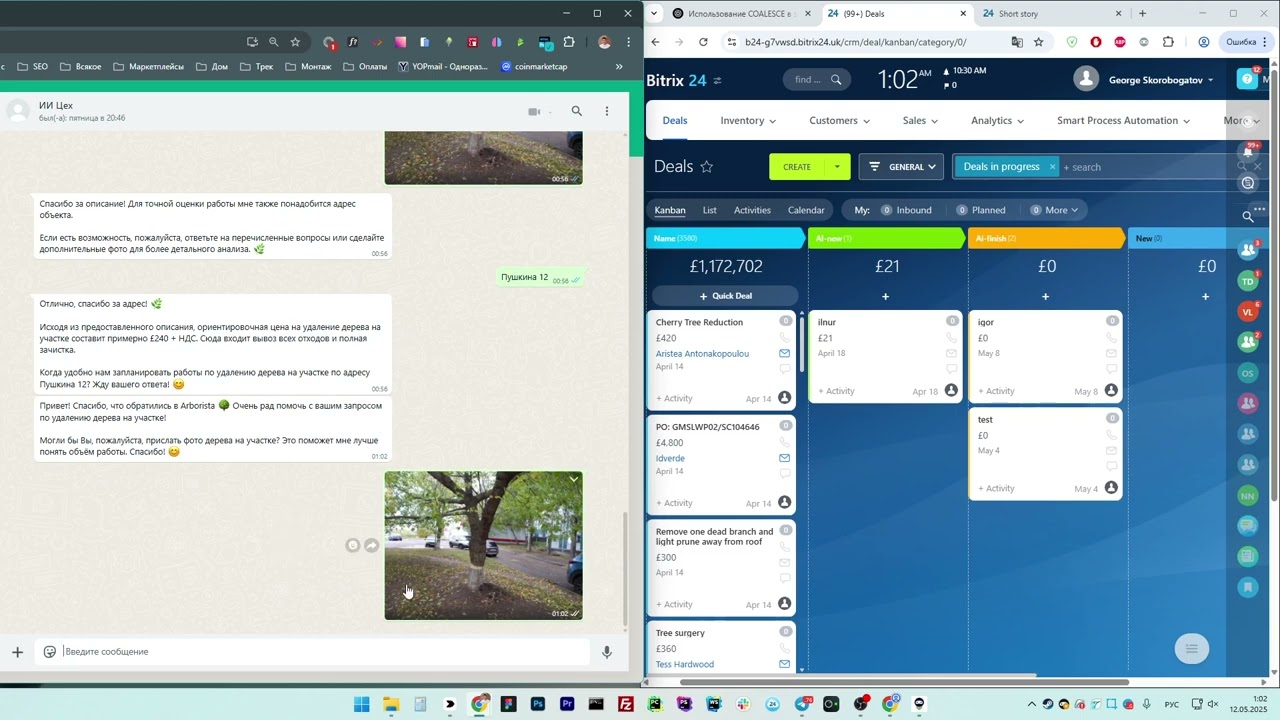Open the ИИ Цех contact avatar
Screen dimensions: 1280x720
[x=18, y=111]
